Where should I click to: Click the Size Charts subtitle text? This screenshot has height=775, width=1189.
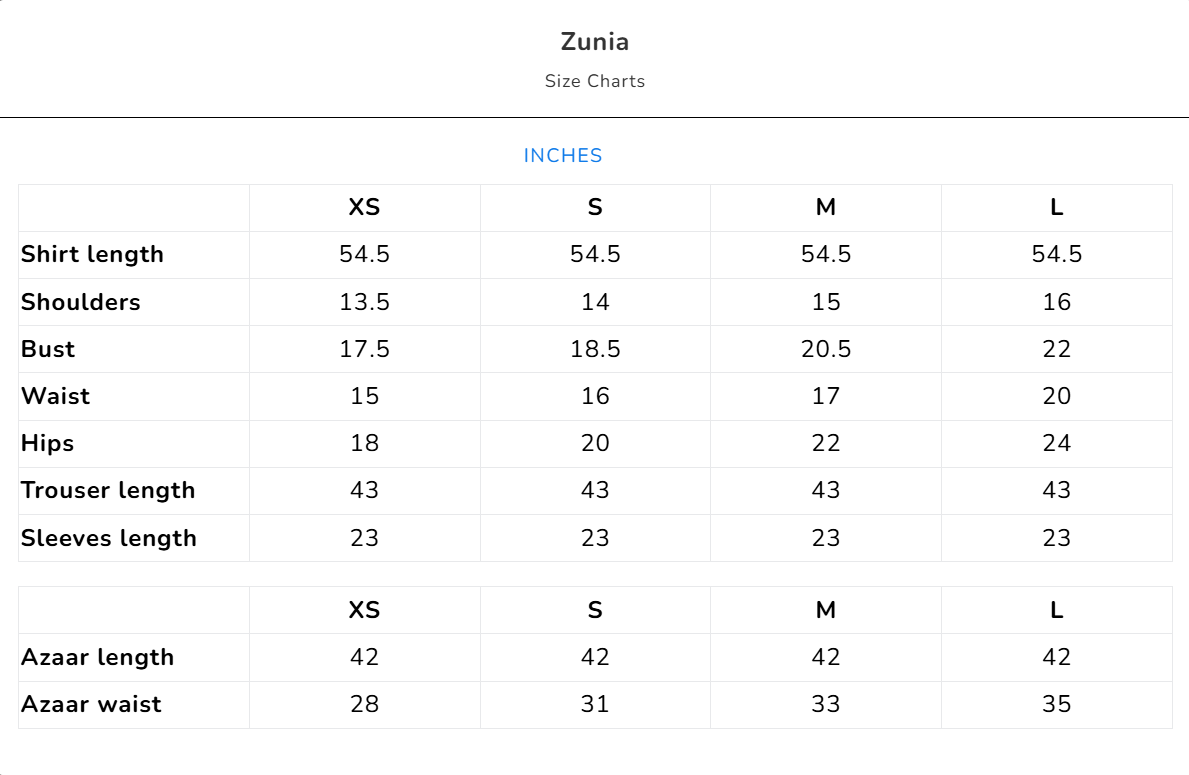(595, 82)
